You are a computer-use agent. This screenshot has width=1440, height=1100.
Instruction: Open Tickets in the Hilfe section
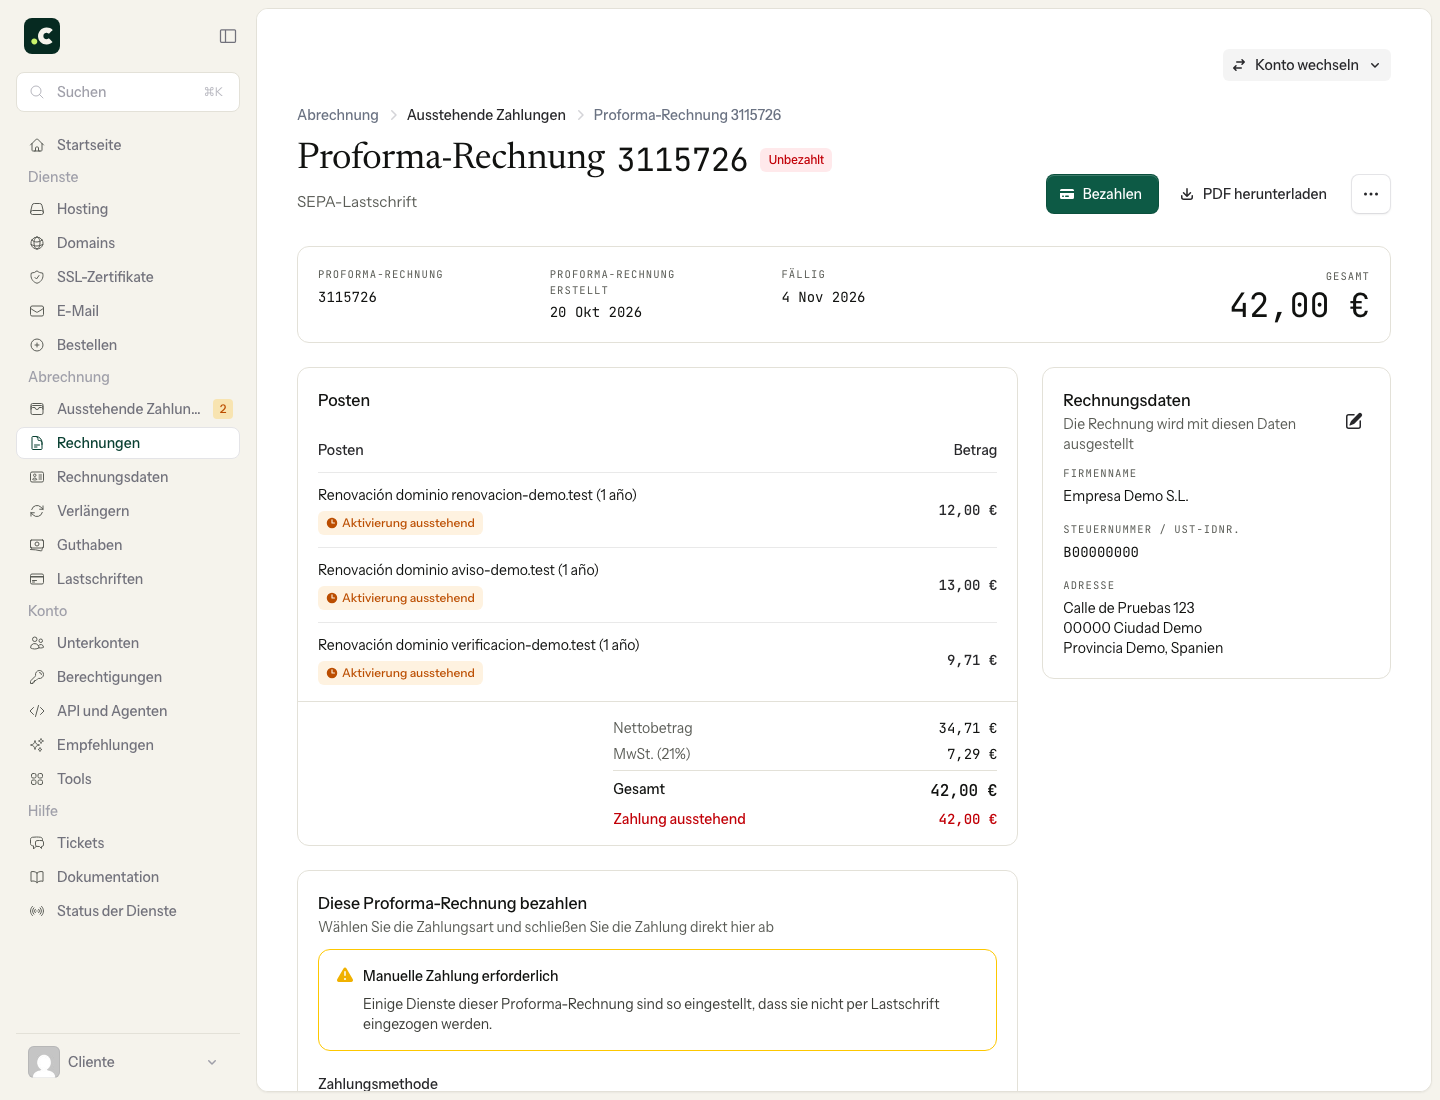point(128,843)
